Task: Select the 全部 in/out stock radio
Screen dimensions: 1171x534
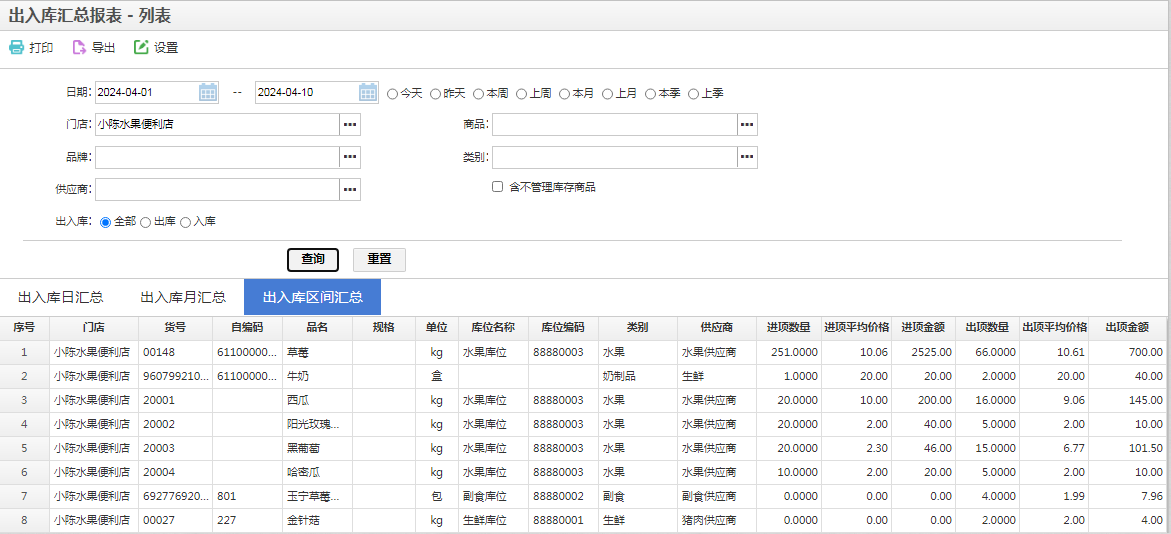Action: 105,223
